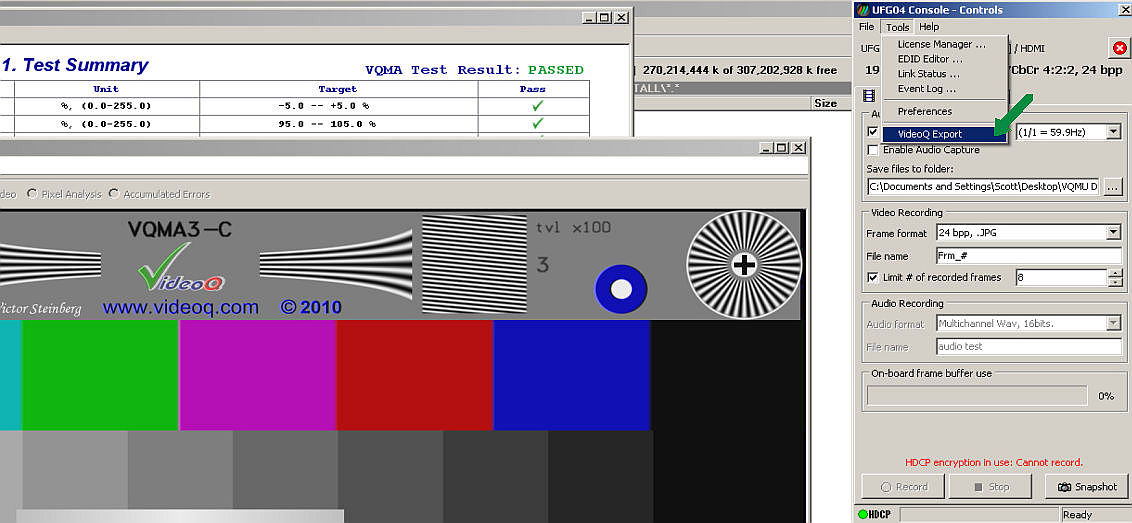Select the Pixel Analysis radio button
1132x523 pixels.
click(33, 194)
